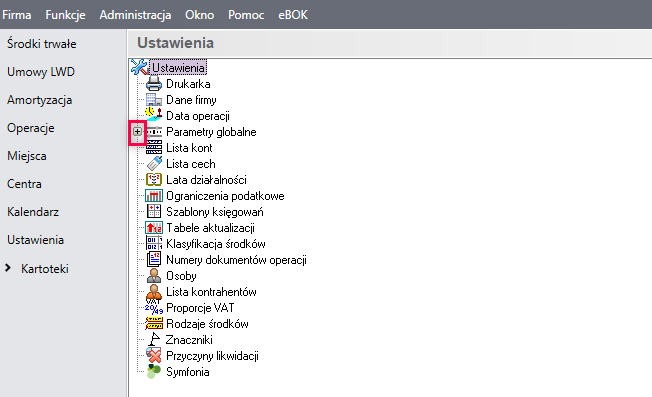
Task: Click the Ustawienia wrench root icon
Action: point(139,67)
